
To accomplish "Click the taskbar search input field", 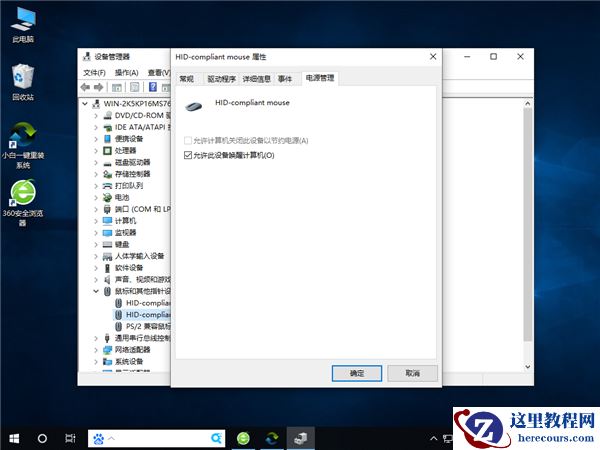I will point(158,438).
